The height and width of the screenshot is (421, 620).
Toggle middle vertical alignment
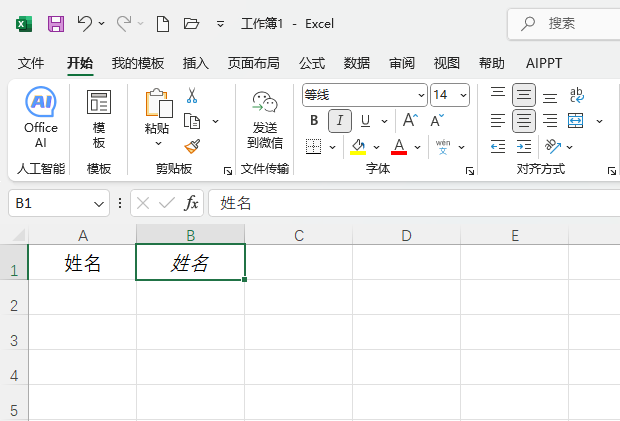[x=524, y=94]
